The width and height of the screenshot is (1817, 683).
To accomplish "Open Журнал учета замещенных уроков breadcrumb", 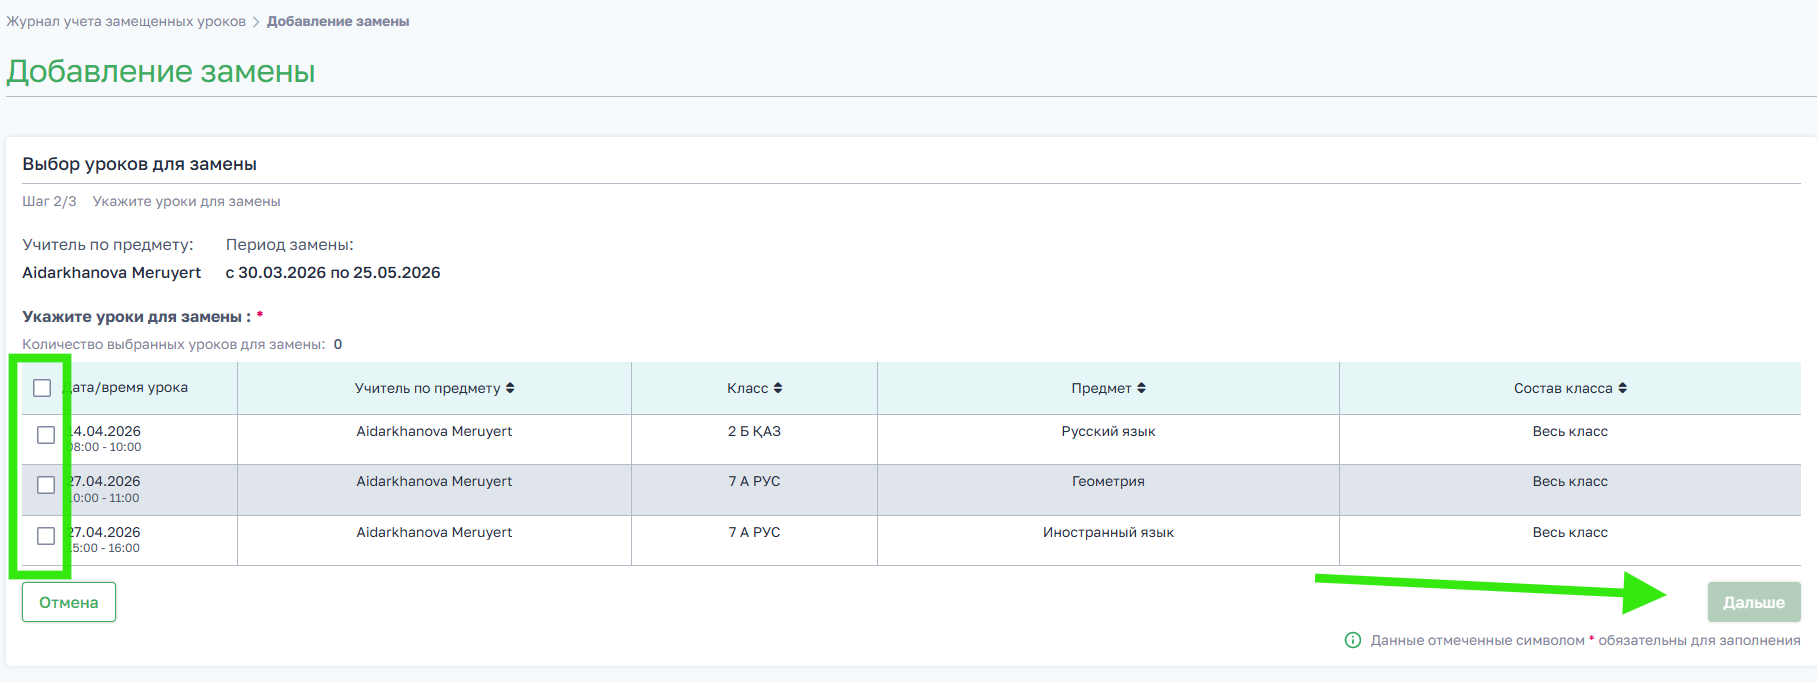I will [126, 22].
